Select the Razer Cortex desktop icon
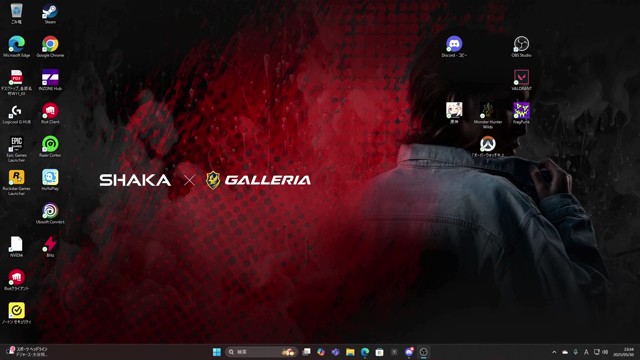 [50, 147]
